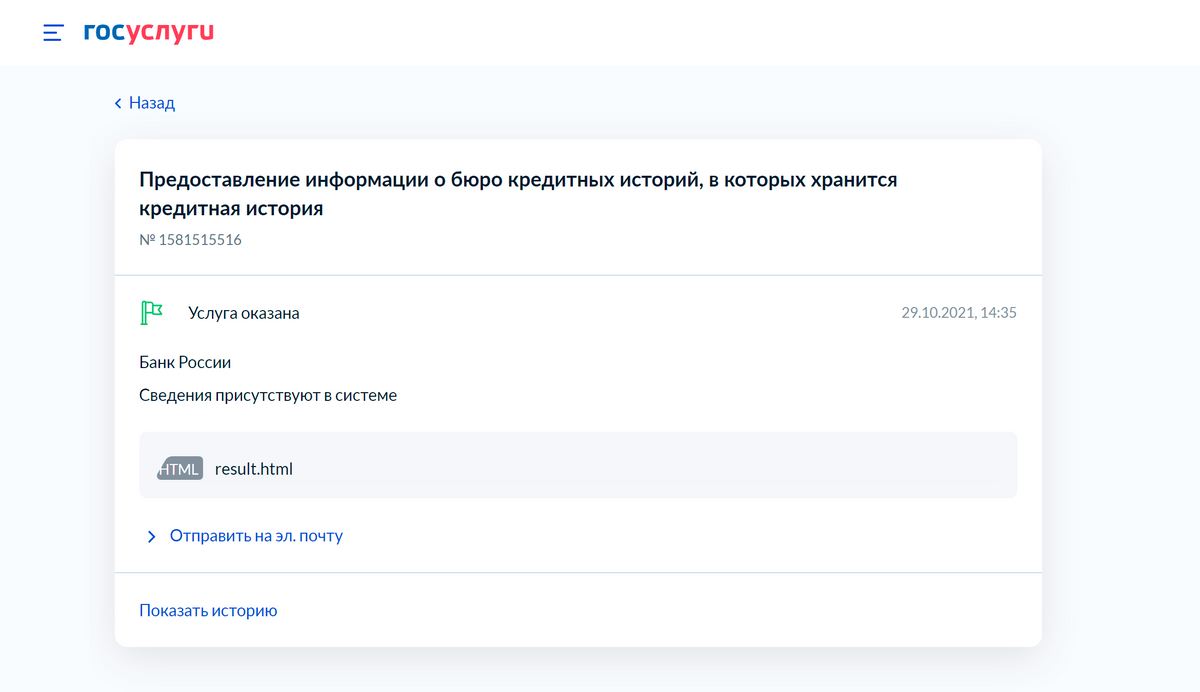Open the result.html file name
The image size is (1200, 692).
pyautogui.click(x=254, y=468)
